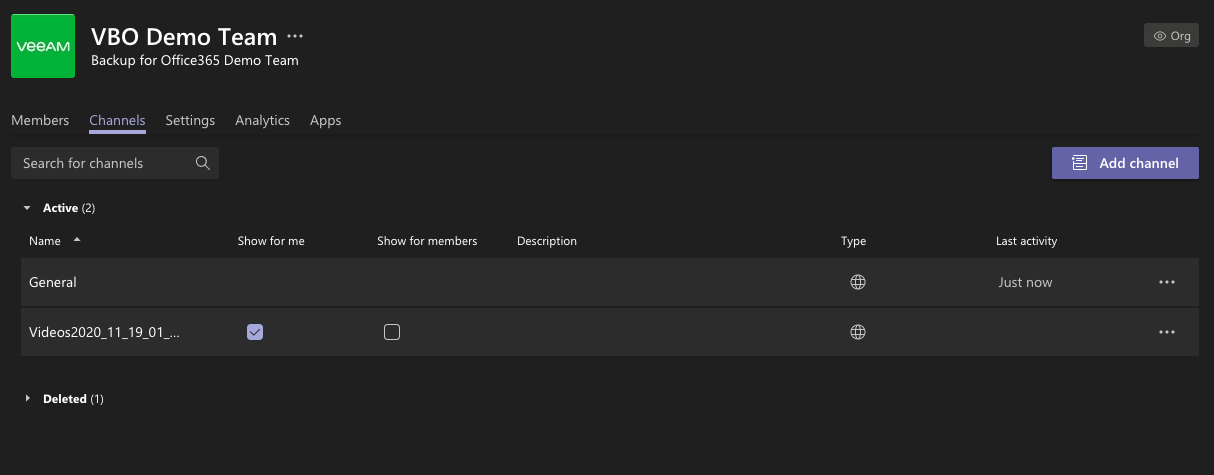Open more options for General channel
Image resolution: width=1214 pixels, height=475 pixels.
[1166, 283]
